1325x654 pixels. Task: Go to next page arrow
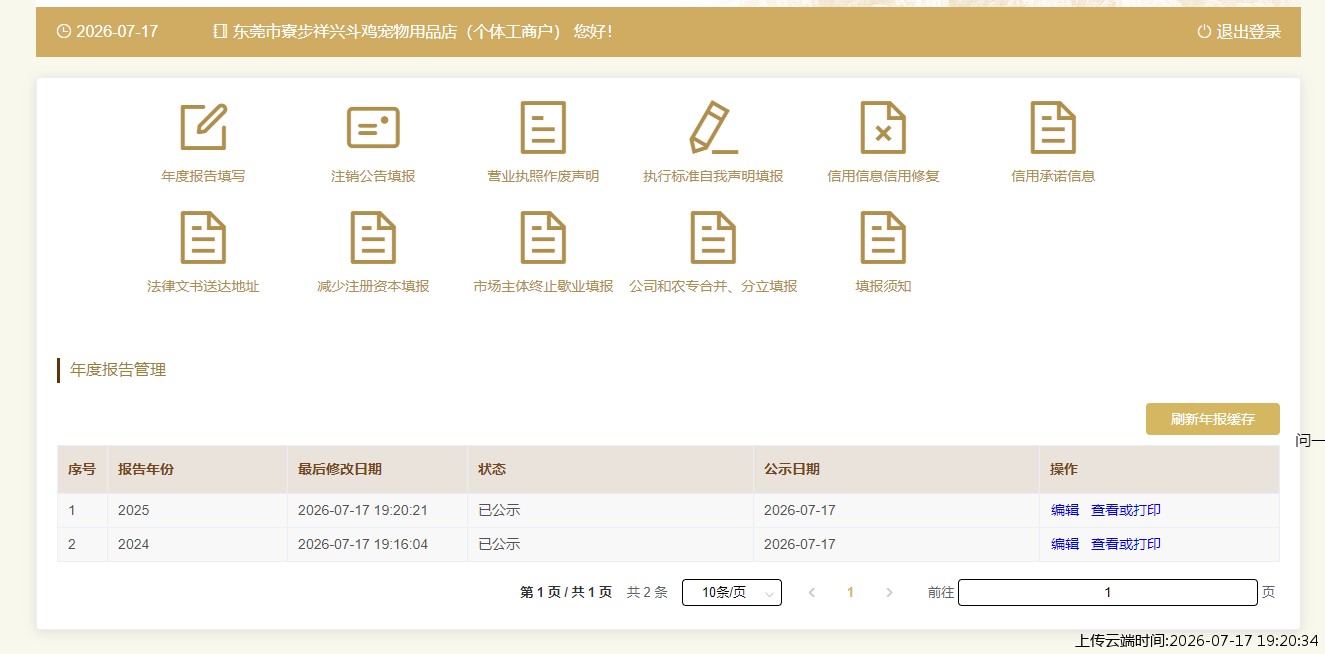(889, 592)
